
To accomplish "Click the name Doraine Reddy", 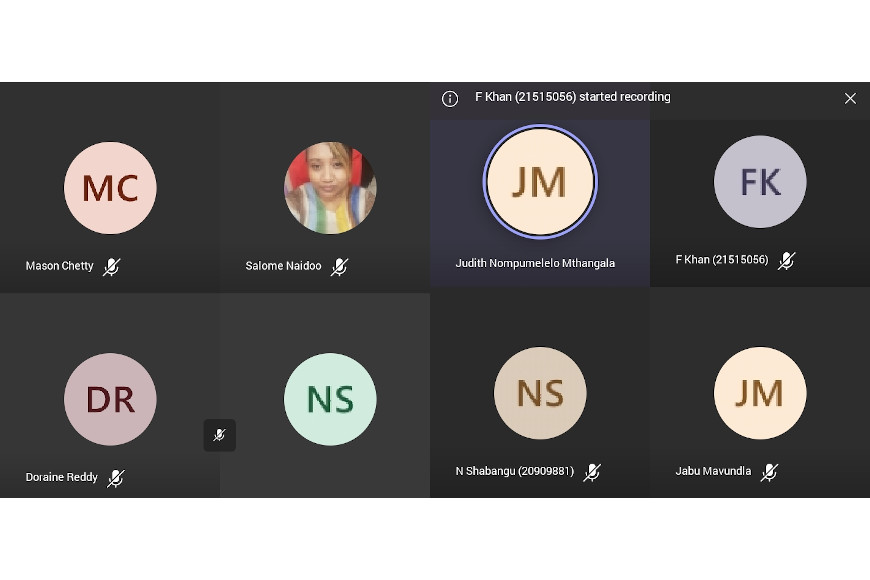I will pyautogui.click(x=62, y=477).
